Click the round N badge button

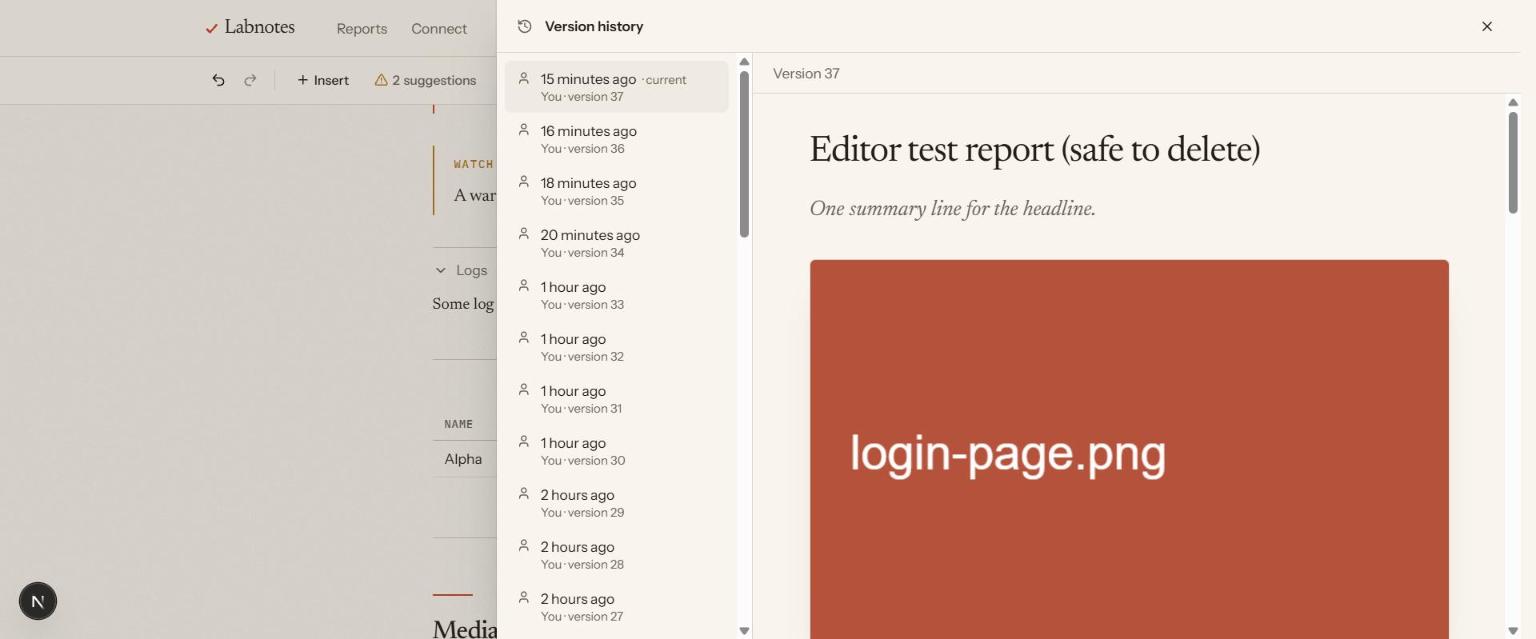38,601
